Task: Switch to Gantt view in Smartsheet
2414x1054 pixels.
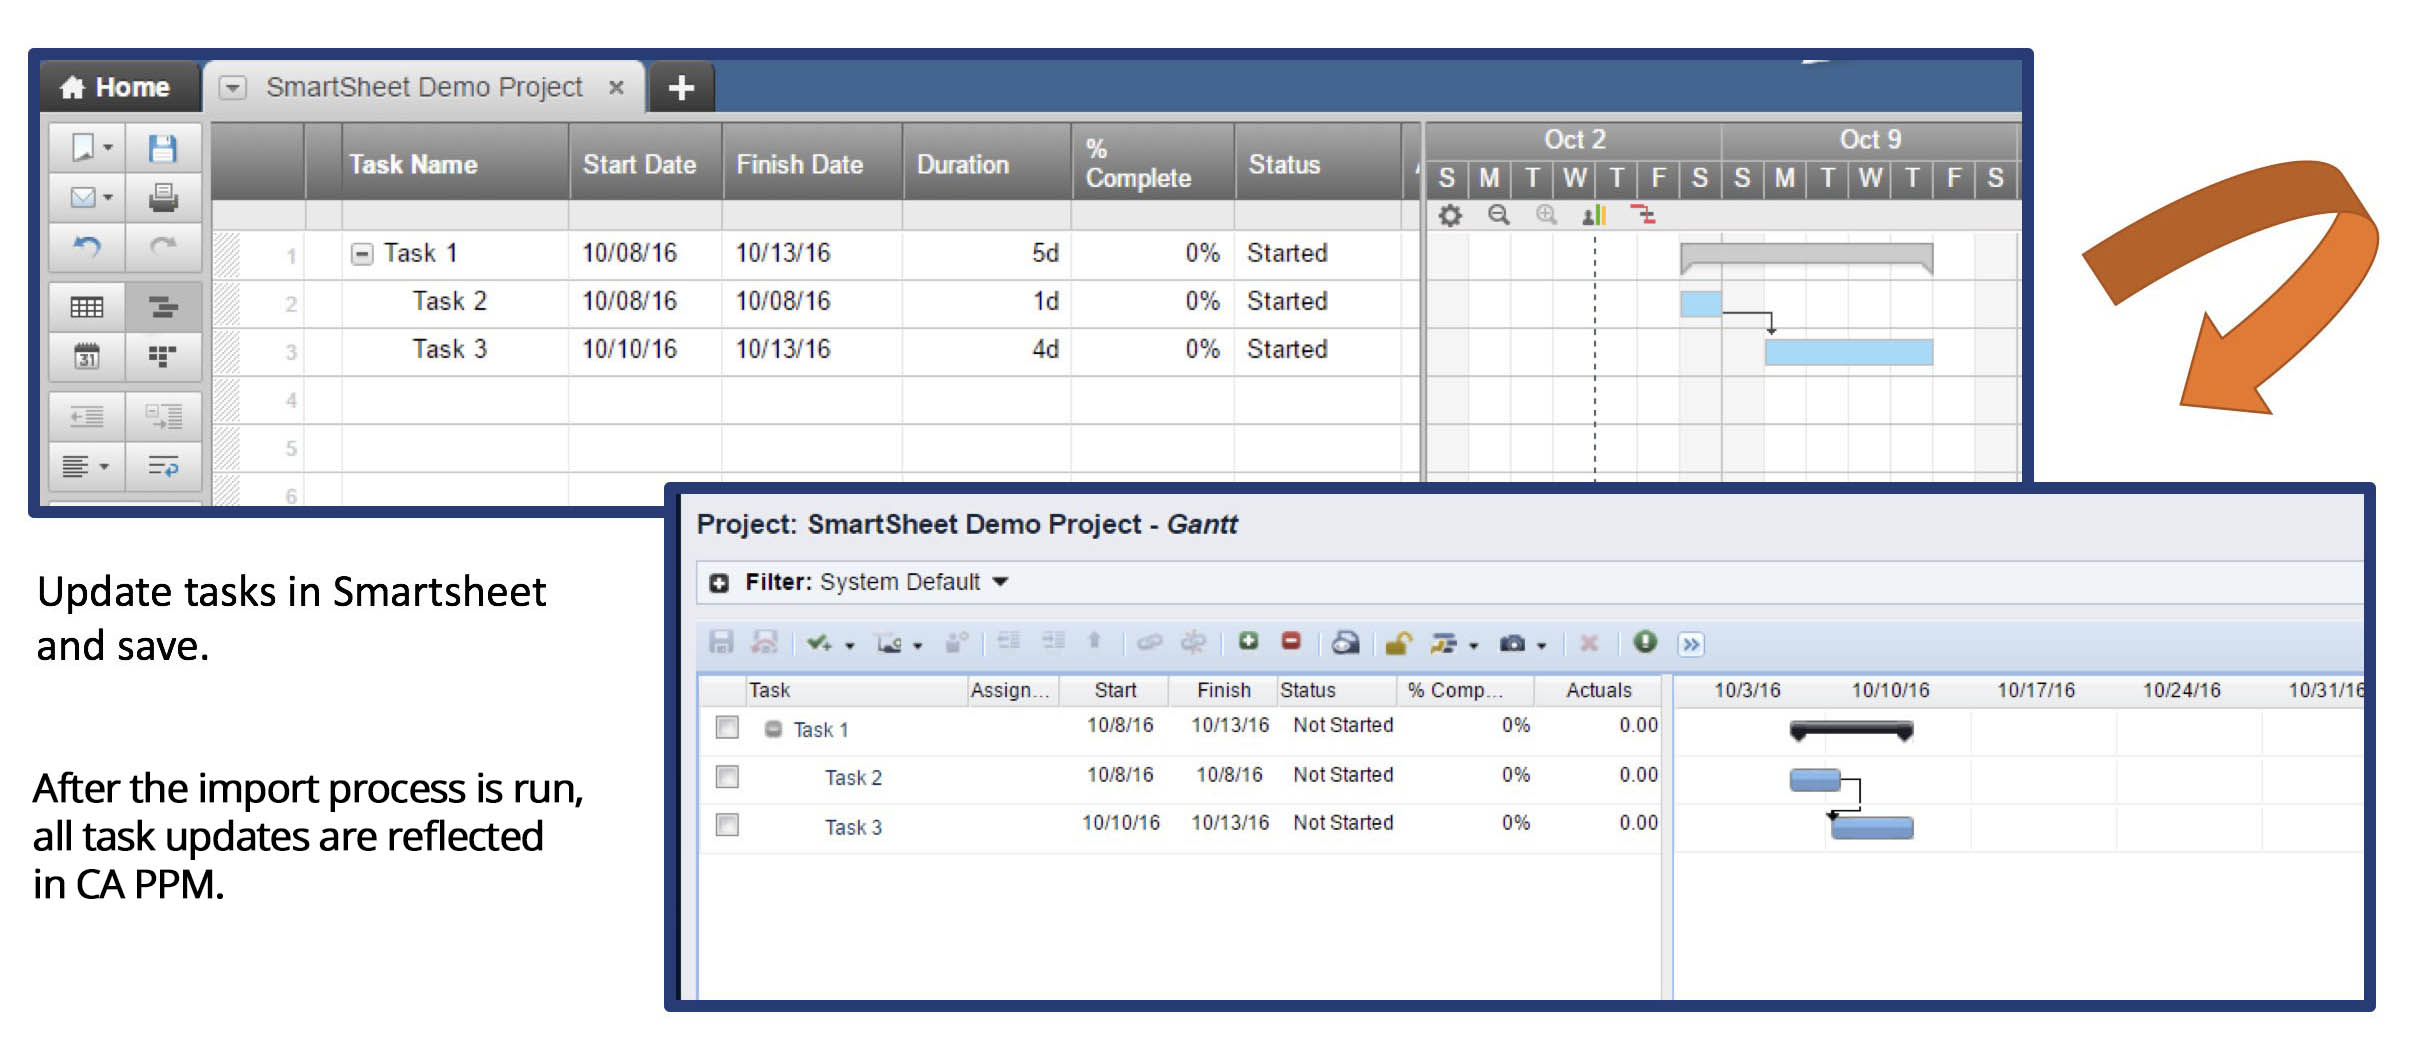Action: [162, 307]
